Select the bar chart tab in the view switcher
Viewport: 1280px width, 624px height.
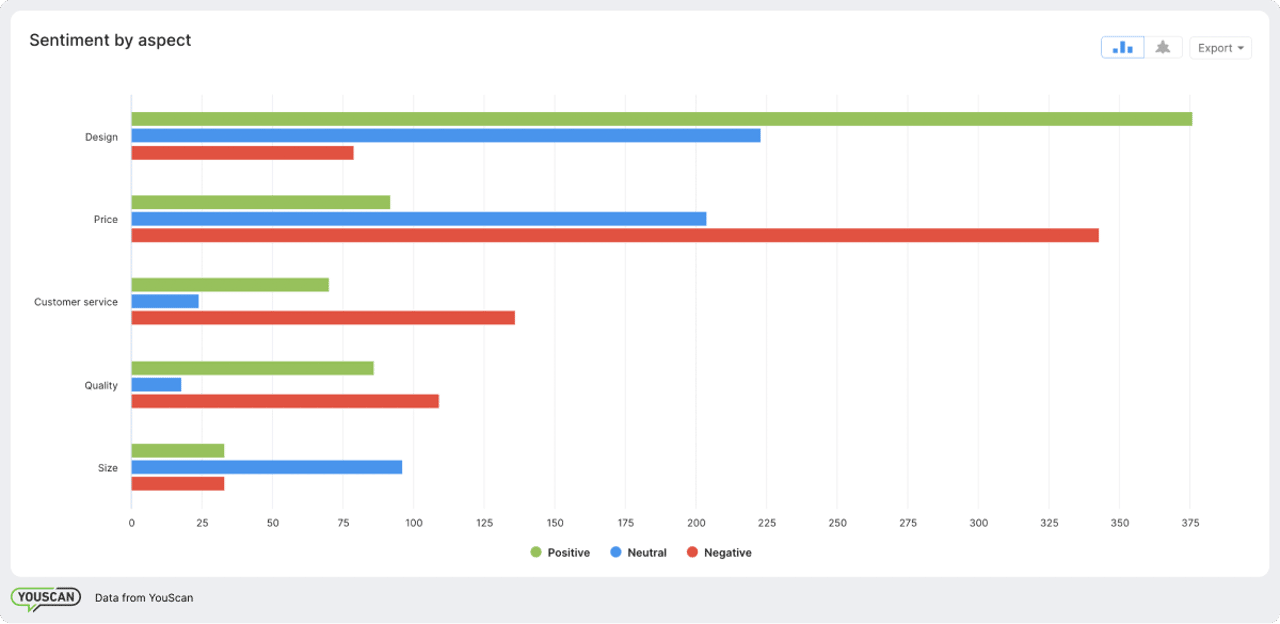pyautogui.click(x=1122, y=47)
